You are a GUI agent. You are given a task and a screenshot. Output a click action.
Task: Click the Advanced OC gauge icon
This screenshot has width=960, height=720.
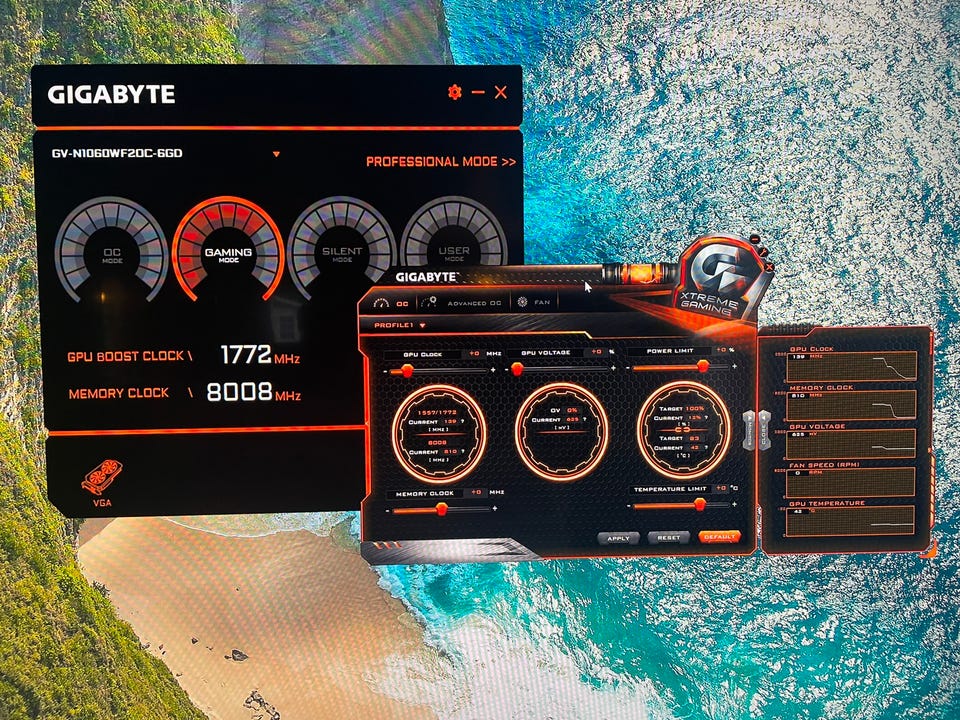pos(429,302)
